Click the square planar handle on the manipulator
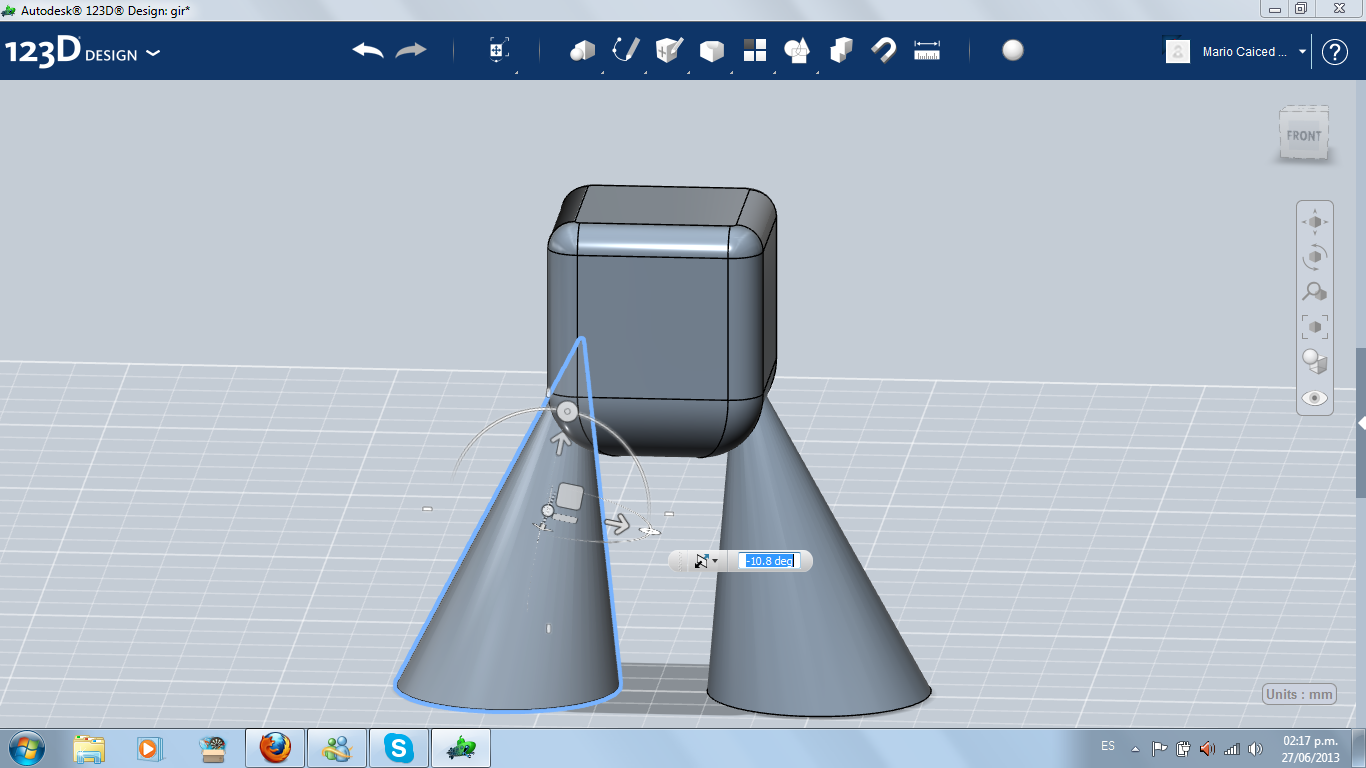The width and height of the screenshot is (1366, 768). tap(570, 496)
